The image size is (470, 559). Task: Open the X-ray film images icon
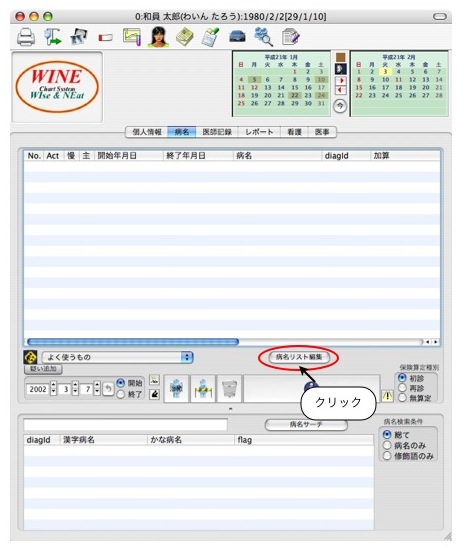click(x=79, y=36)
